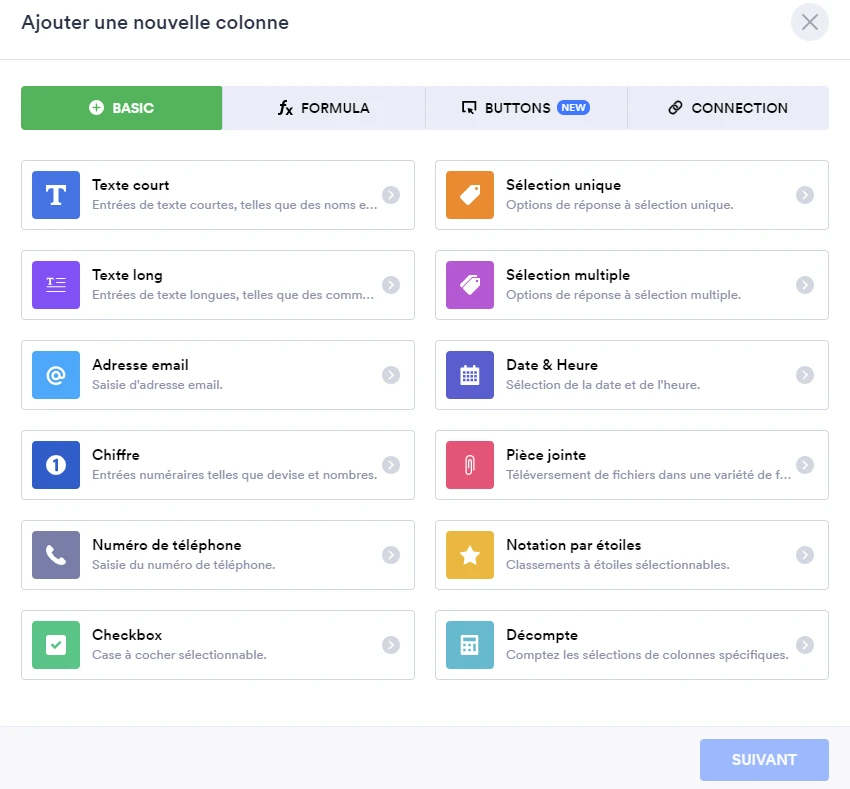This screenshot has height=789, width=850.
Task: Switch to the Formula tab
Action: tap(324, 108)
